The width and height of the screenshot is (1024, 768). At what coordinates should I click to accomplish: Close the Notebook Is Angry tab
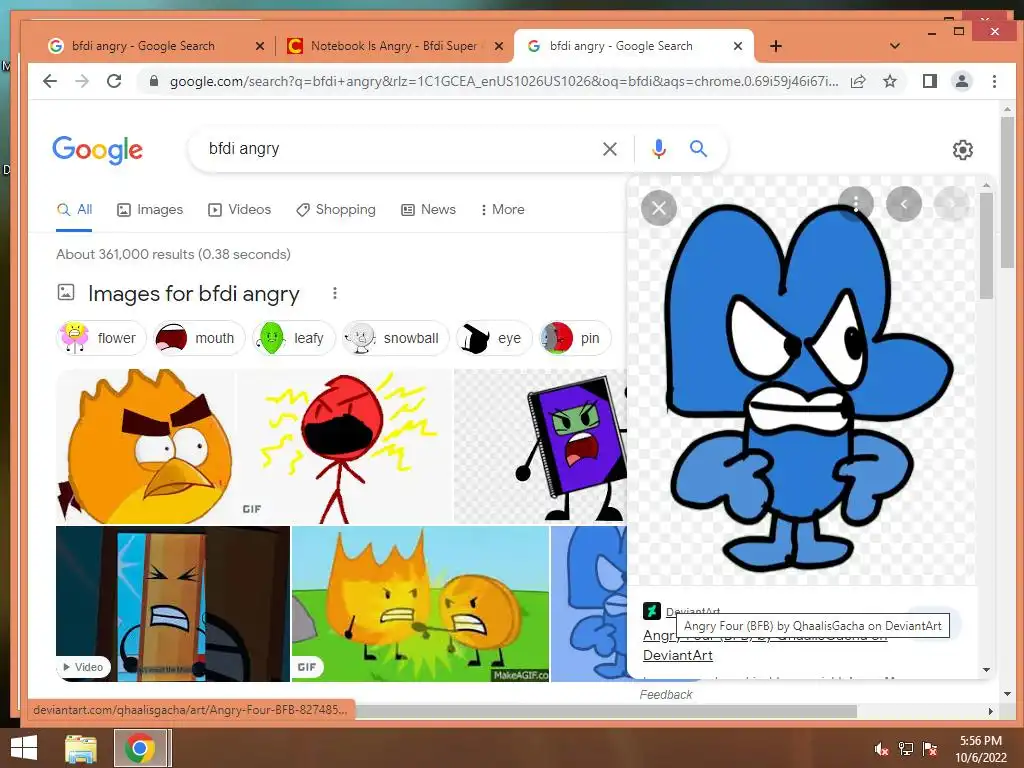[x=498, y=46]
